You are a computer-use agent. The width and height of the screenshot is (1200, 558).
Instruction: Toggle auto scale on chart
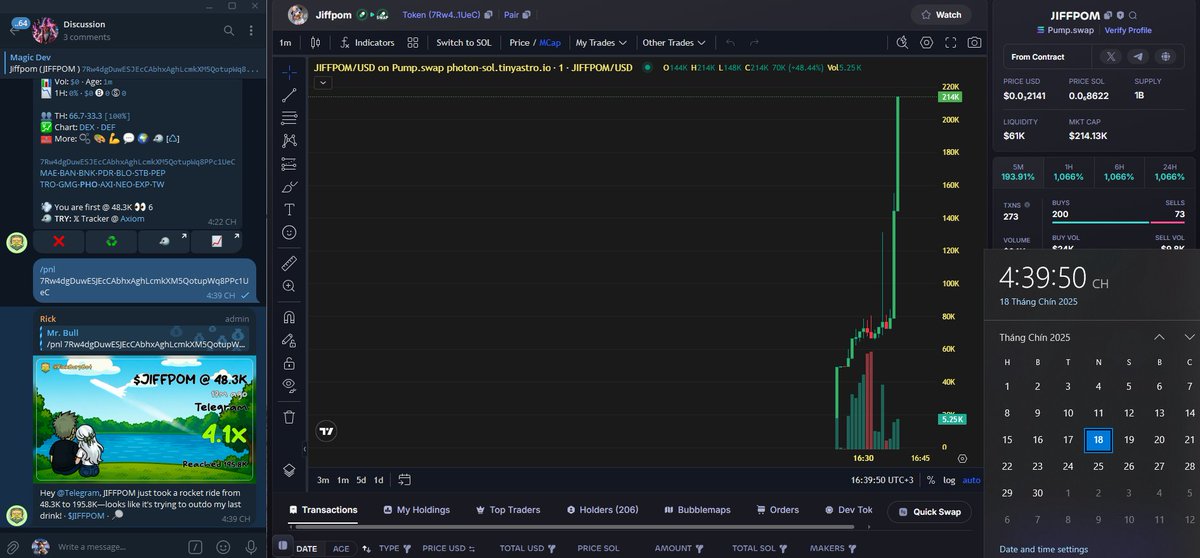pos(971,480)
